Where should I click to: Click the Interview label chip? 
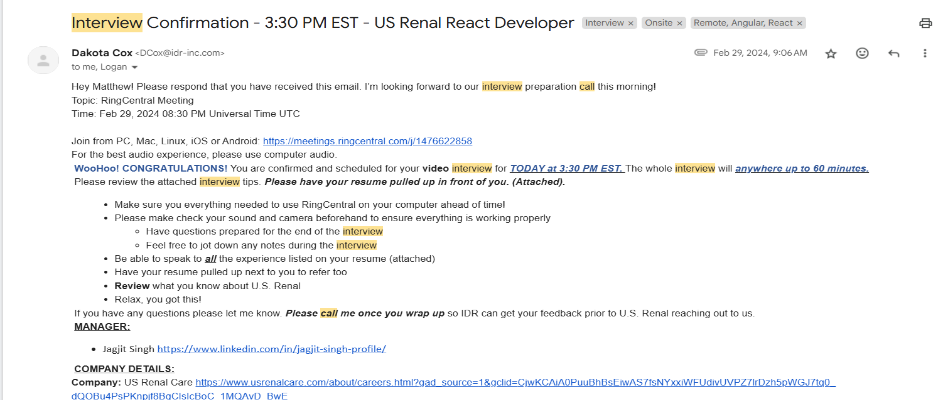(603, 22)
